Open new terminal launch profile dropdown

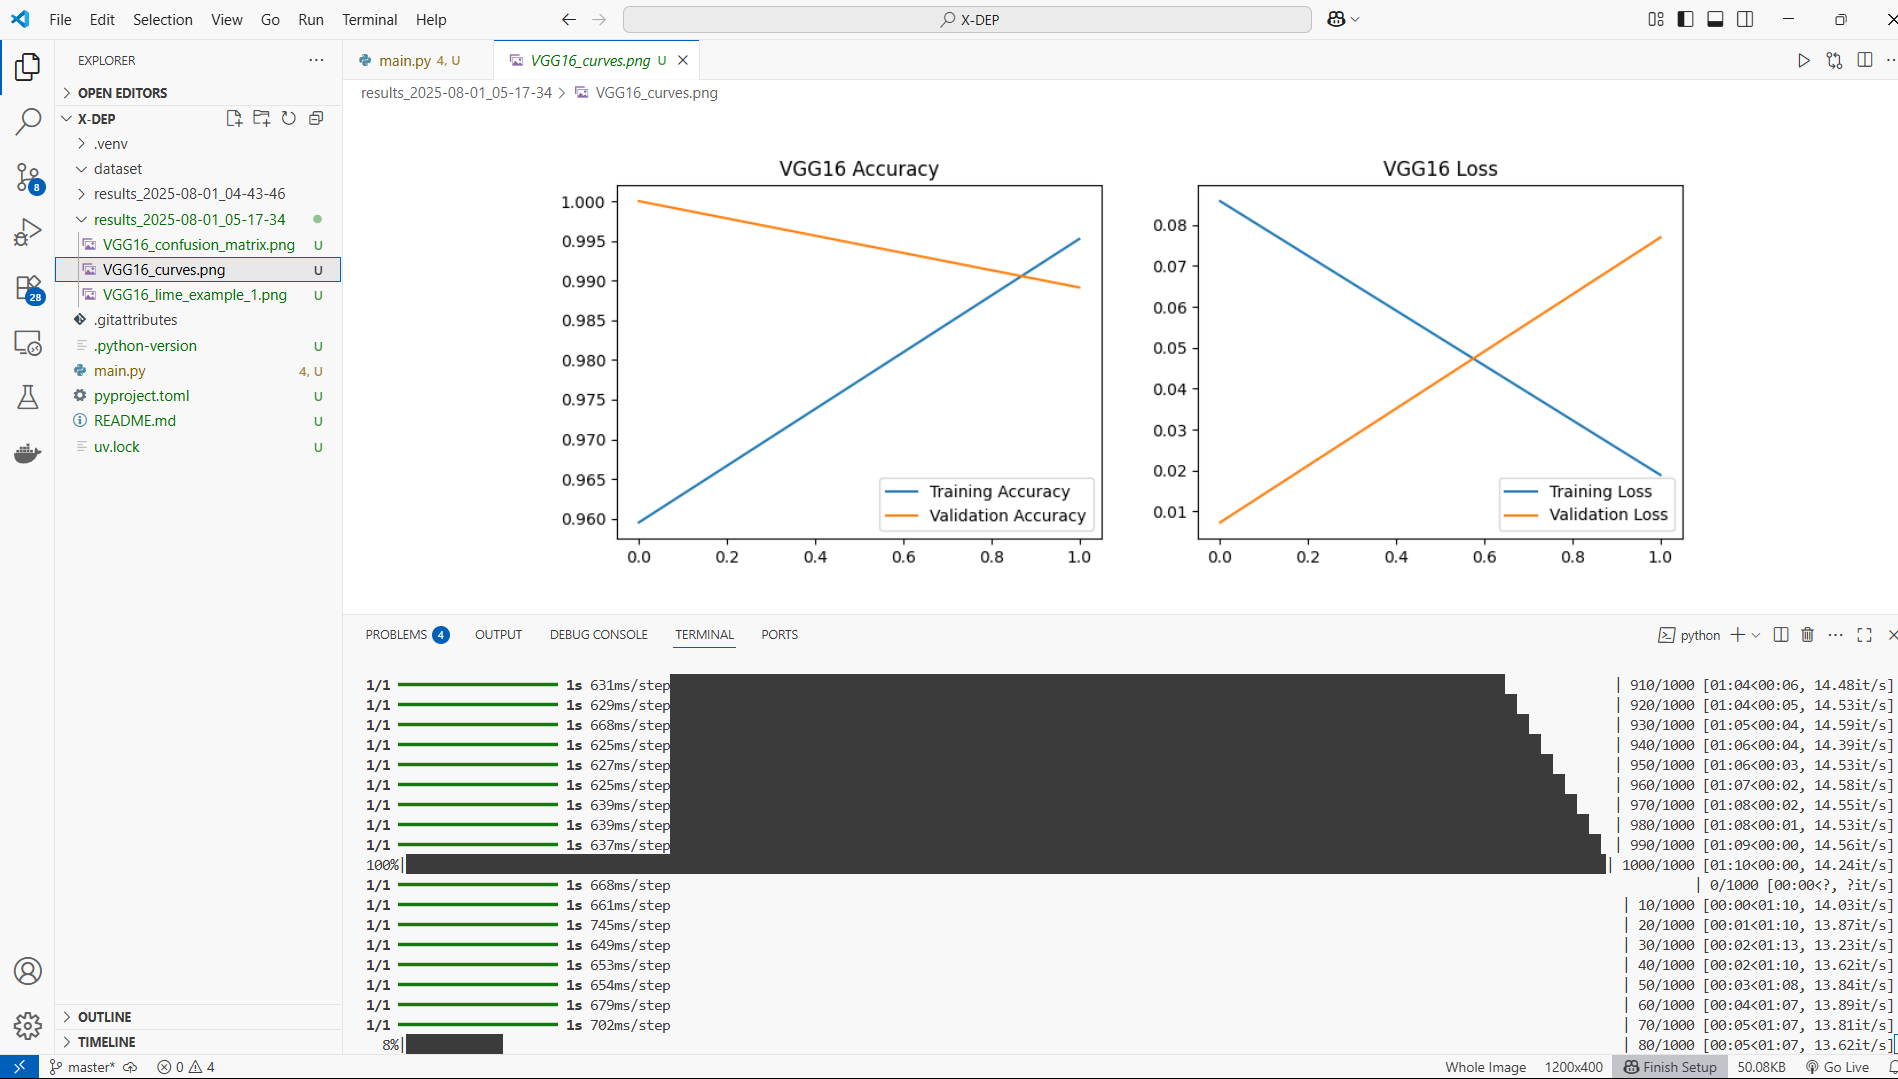coord(1756,635)
